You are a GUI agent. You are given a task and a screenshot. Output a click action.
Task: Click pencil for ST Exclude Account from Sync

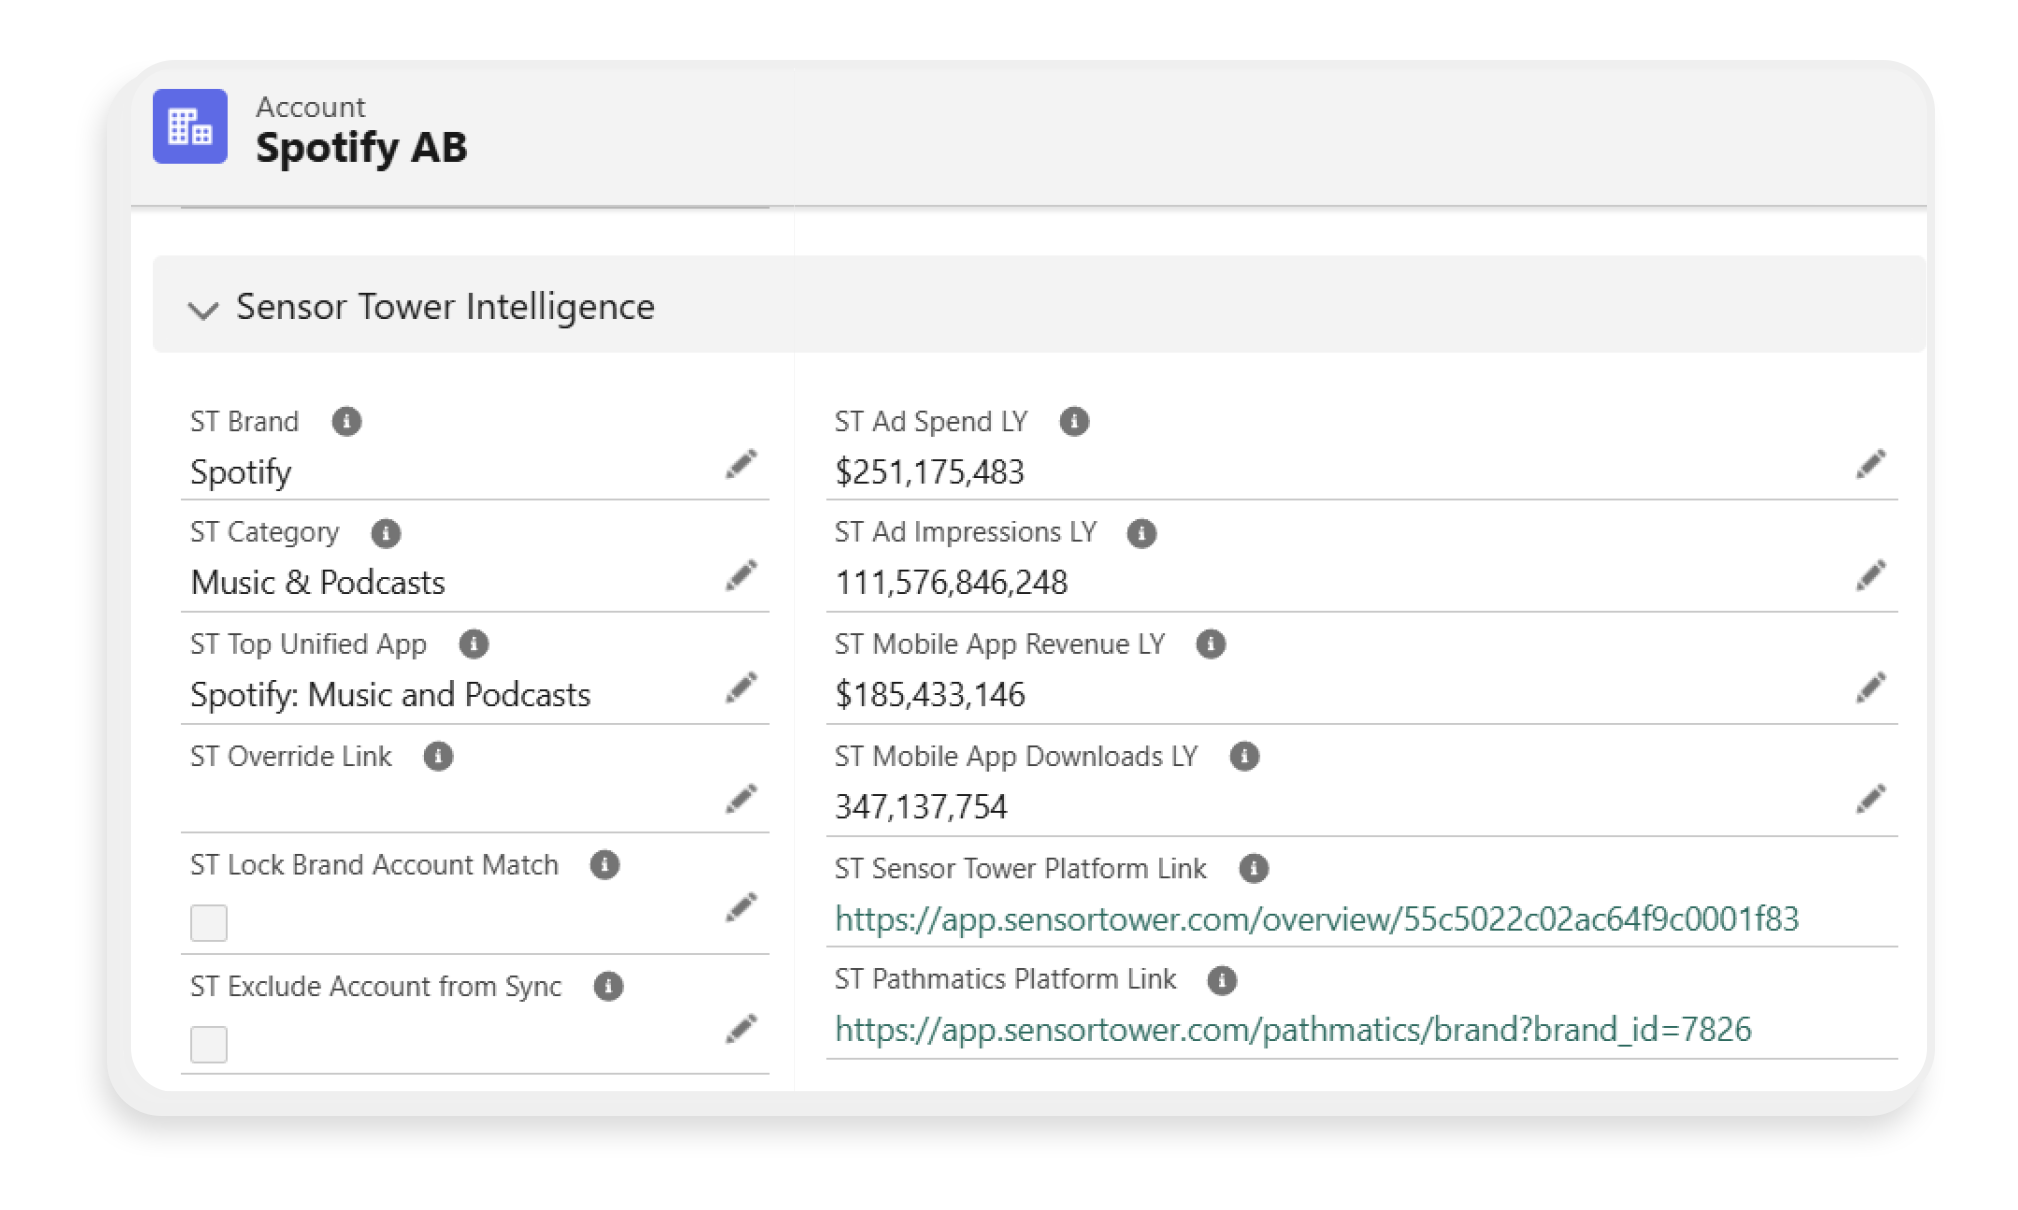click(741, 1030)
